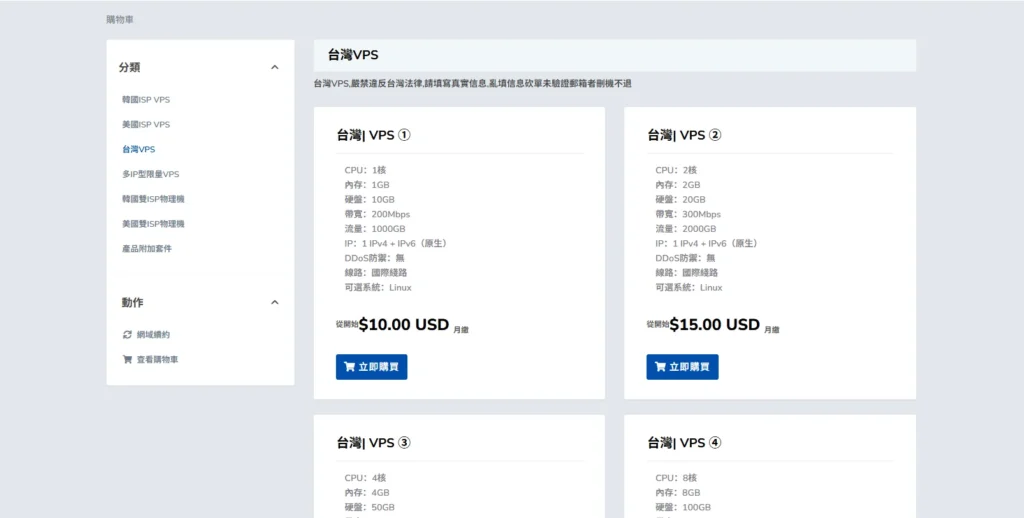This screenshot has height=518, width=1024.
Task: Open the 美國ISP VPS category
Action: coord(146,125)
